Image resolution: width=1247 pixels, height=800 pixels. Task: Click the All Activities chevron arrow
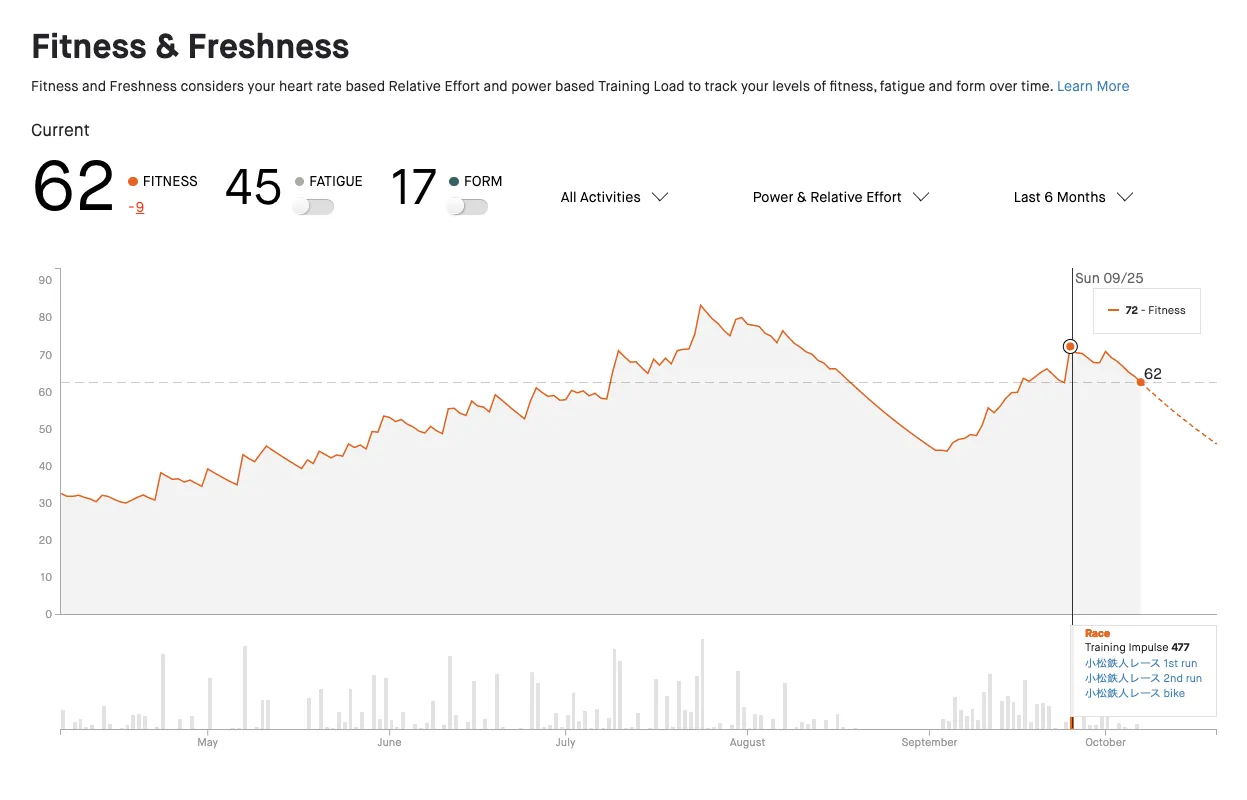click(x=660, y=197)
